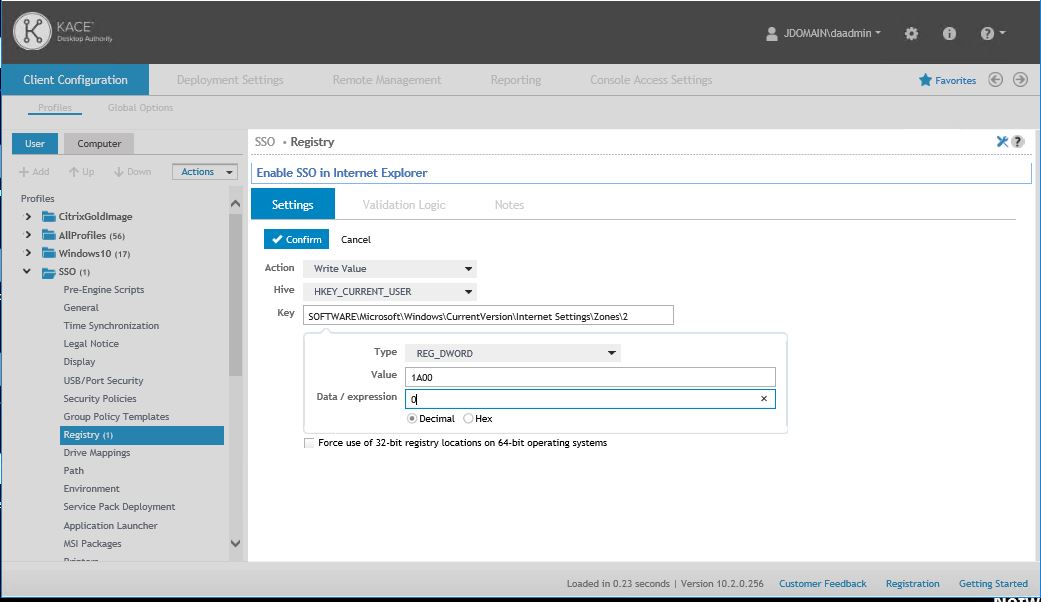Go back with the left arrow icon

click(x=995, y=80)
